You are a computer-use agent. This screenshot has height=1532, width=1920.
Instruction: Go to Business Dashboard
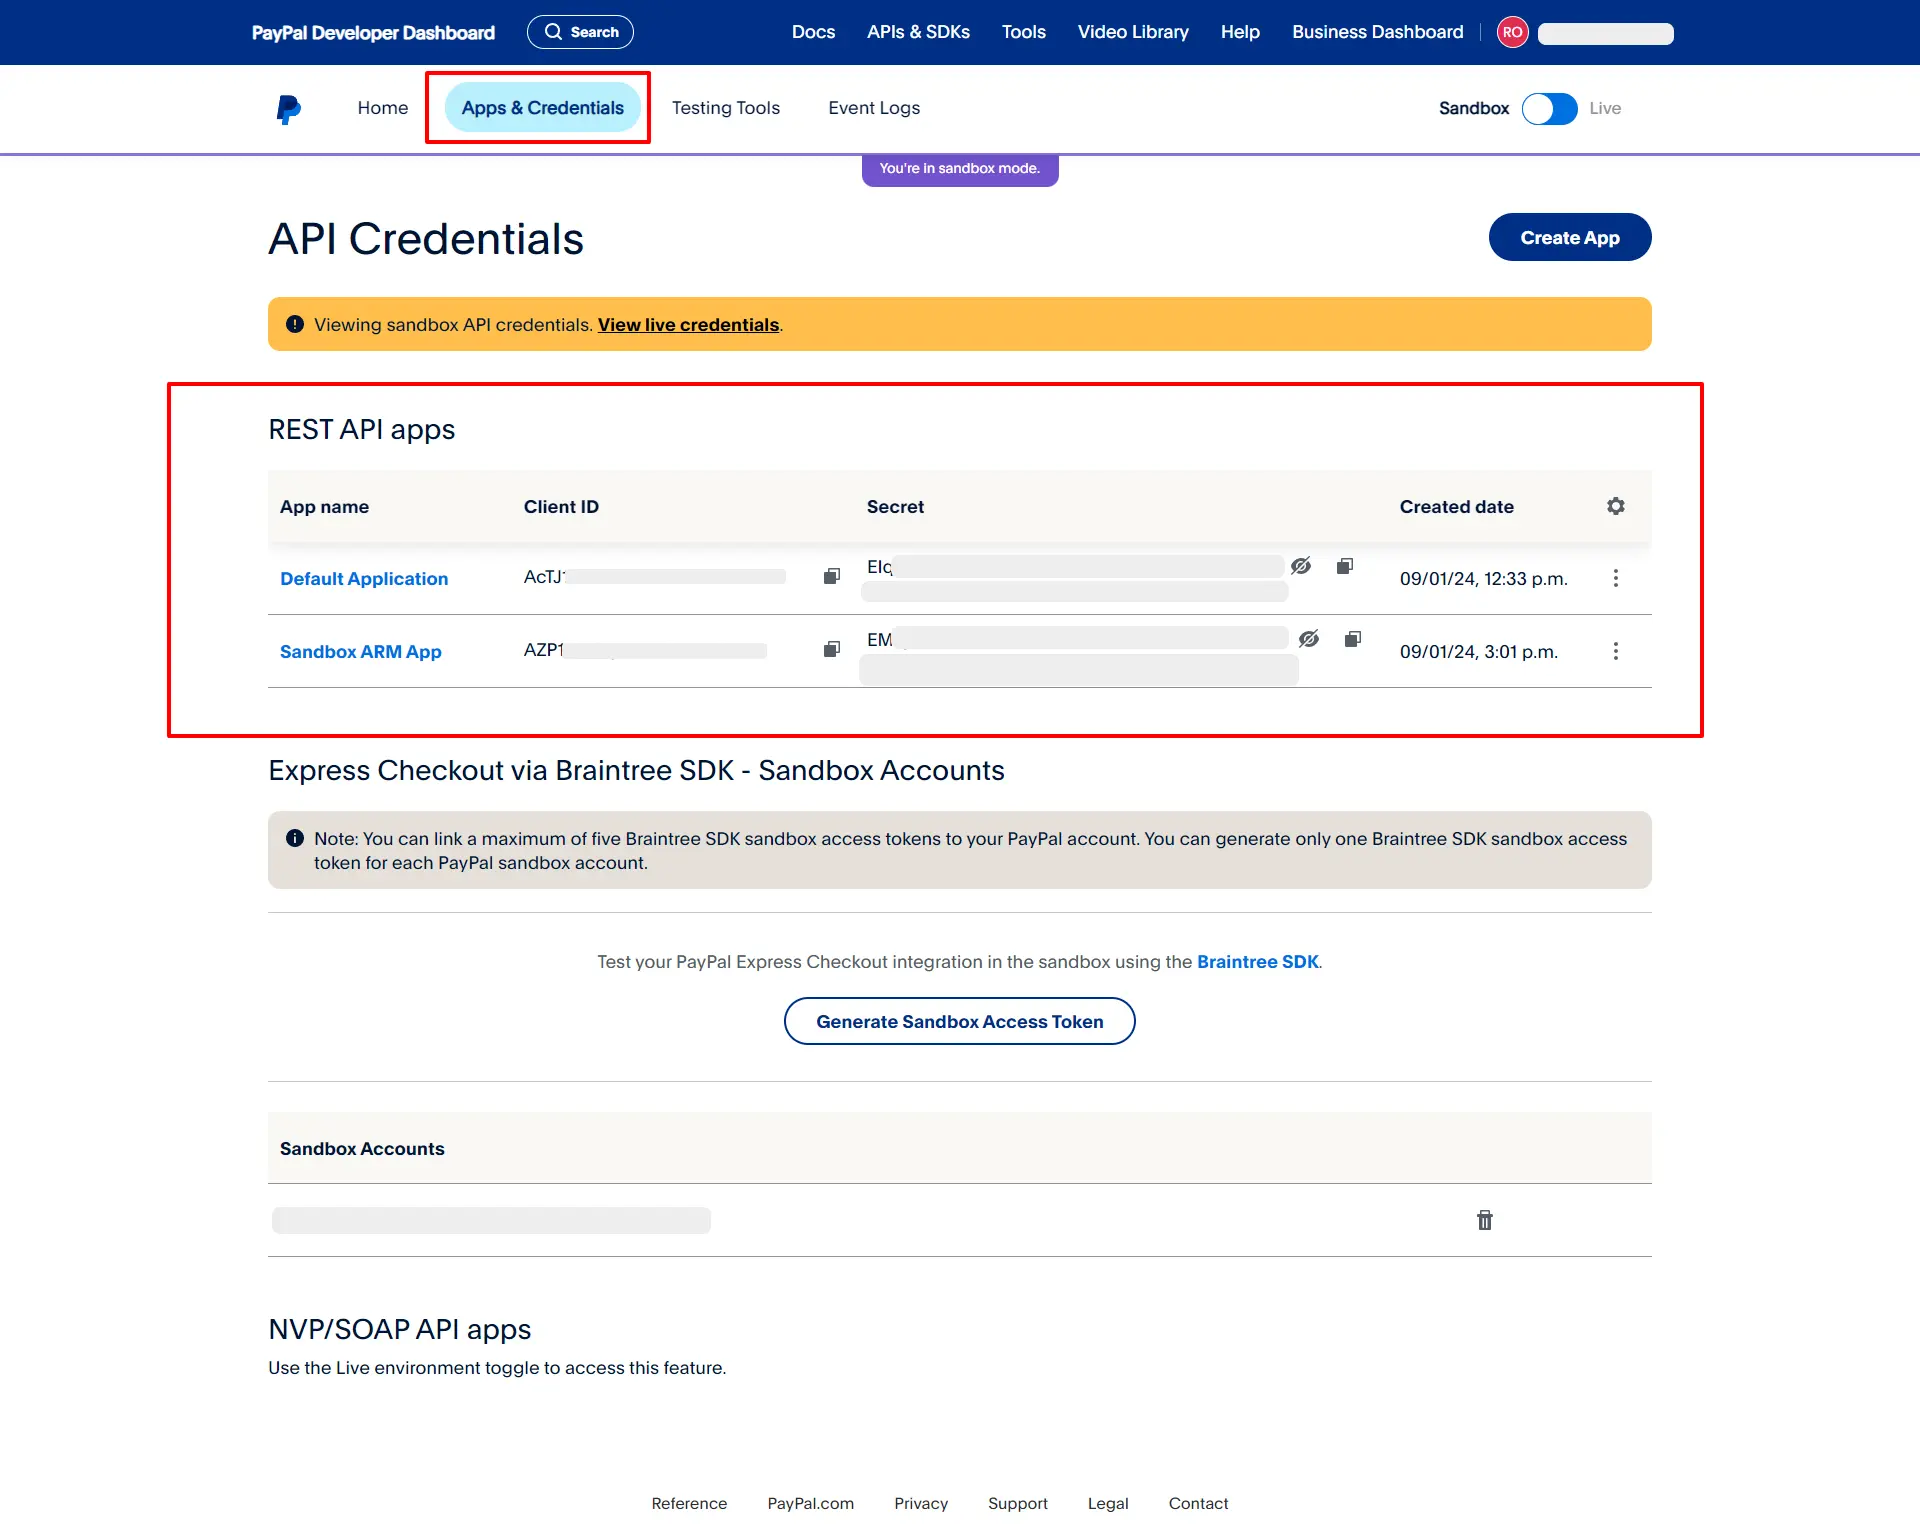pos(1377,32)
